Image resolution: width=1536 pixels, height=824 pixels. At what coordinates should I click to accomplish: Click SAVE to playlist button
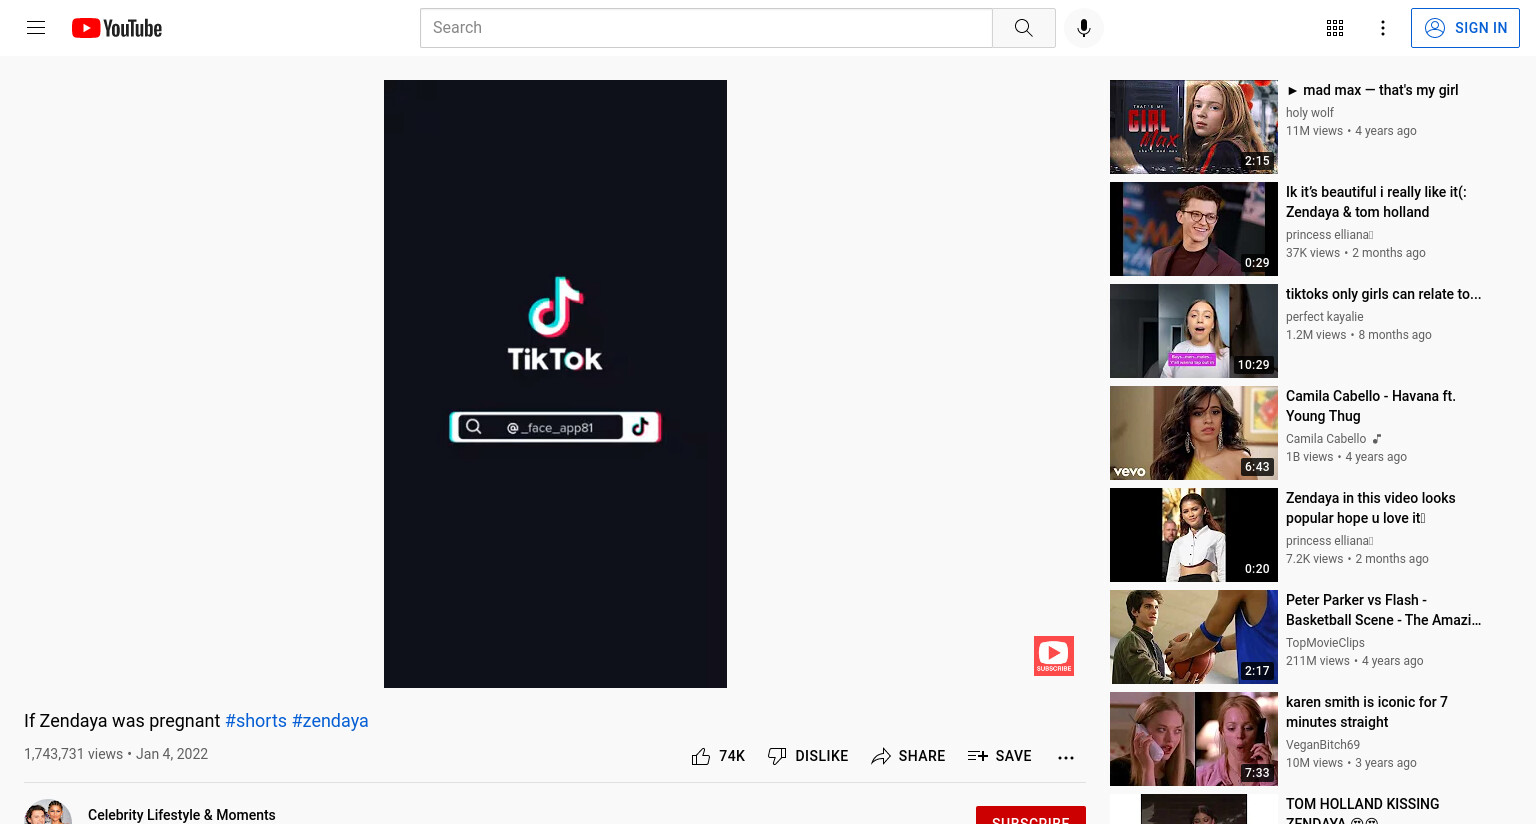[x=1000, y=756]
